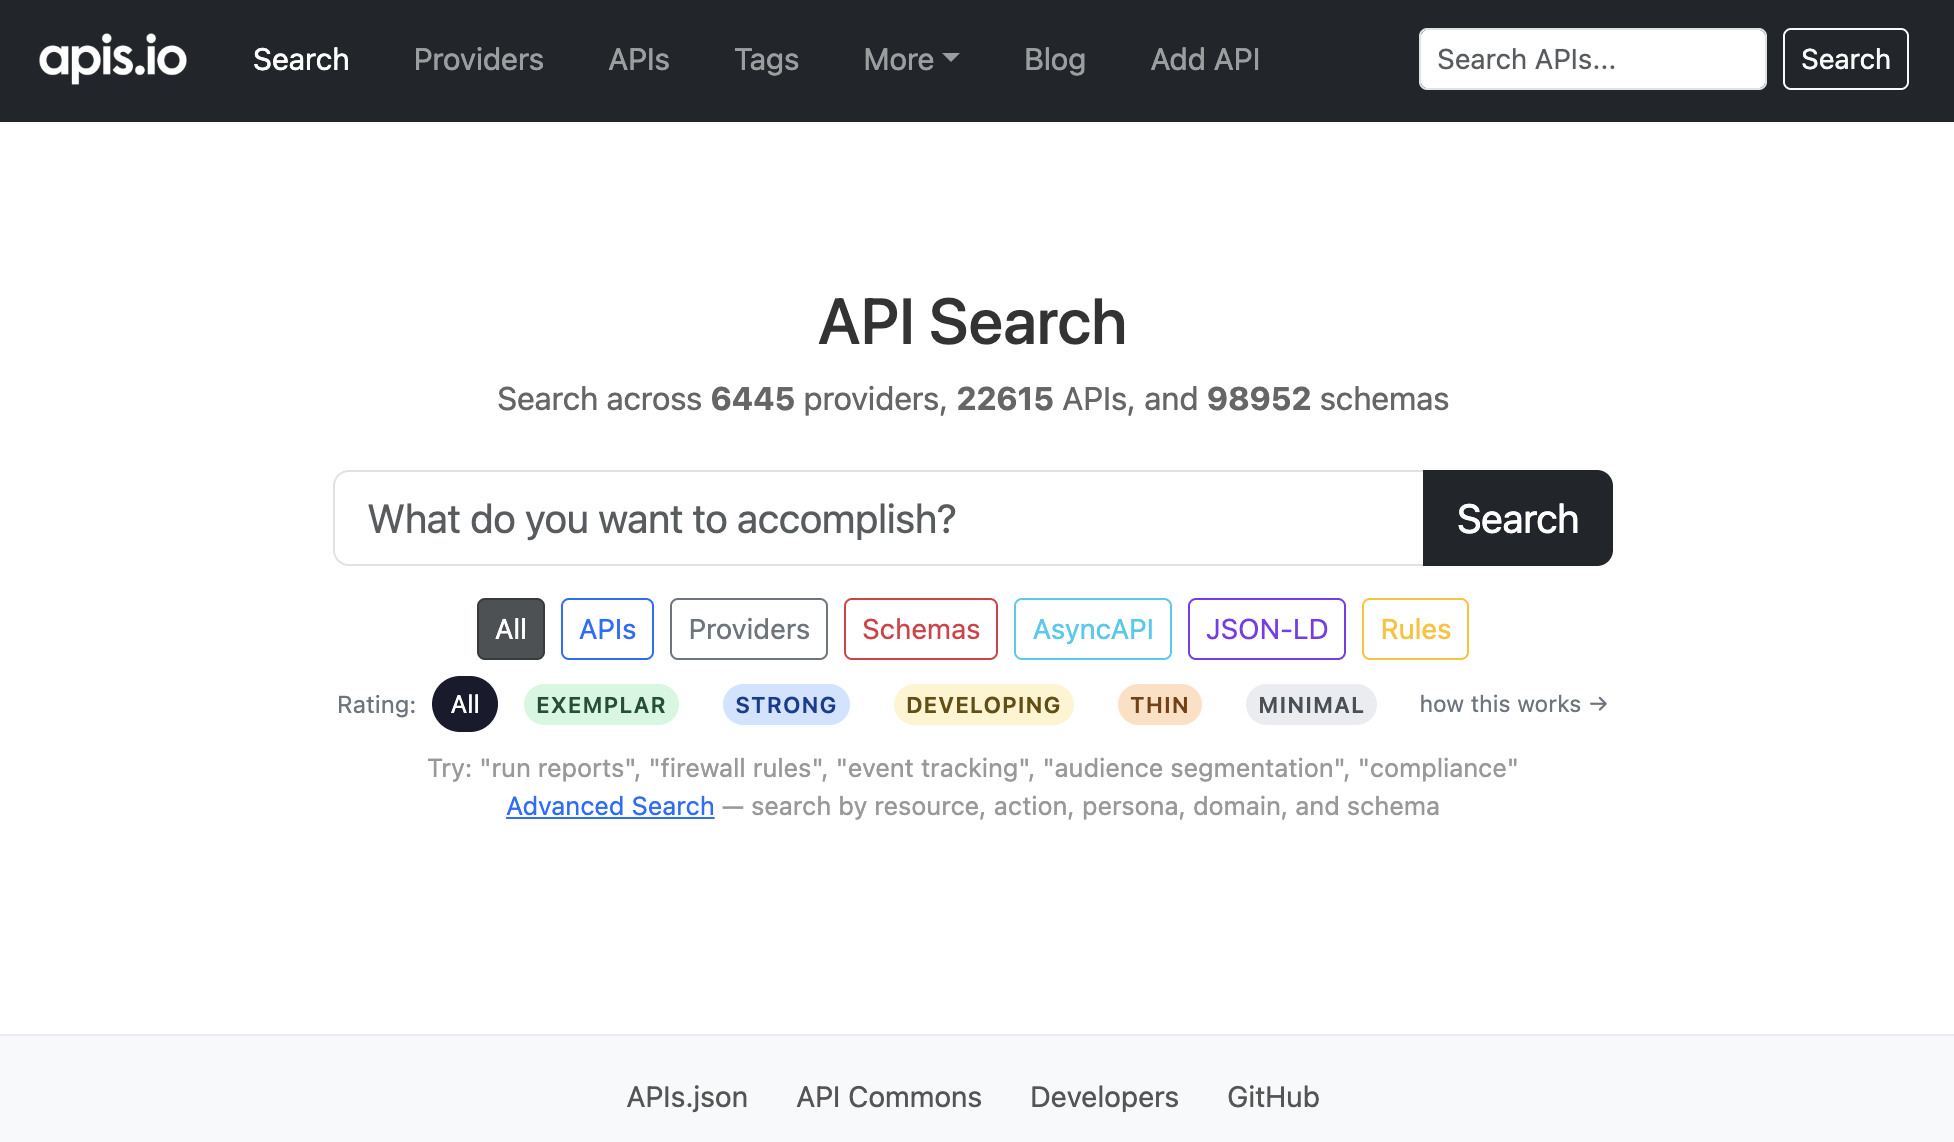This screenshot has height=1142, width=1954.
Task: Filter by DEVELOPING rating
Action: pos(983,705)
